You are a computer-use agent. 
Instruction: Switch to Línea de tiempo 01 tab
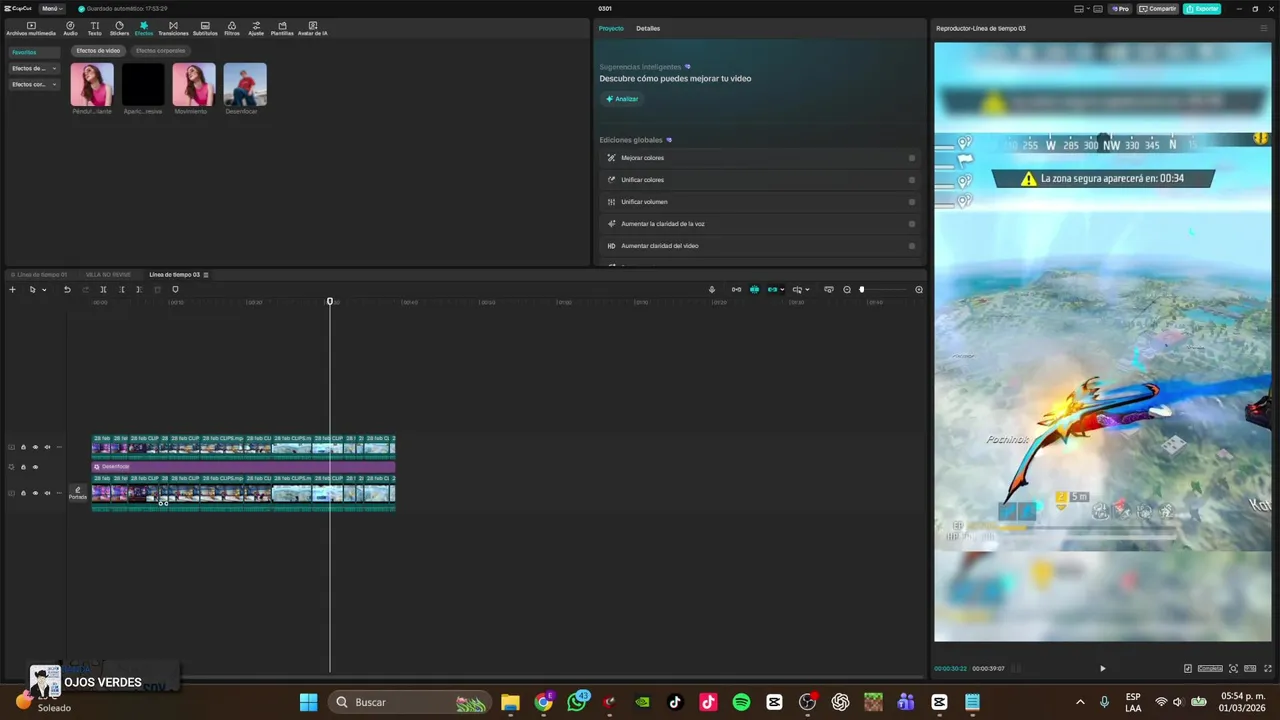click(x=39, y=274)
